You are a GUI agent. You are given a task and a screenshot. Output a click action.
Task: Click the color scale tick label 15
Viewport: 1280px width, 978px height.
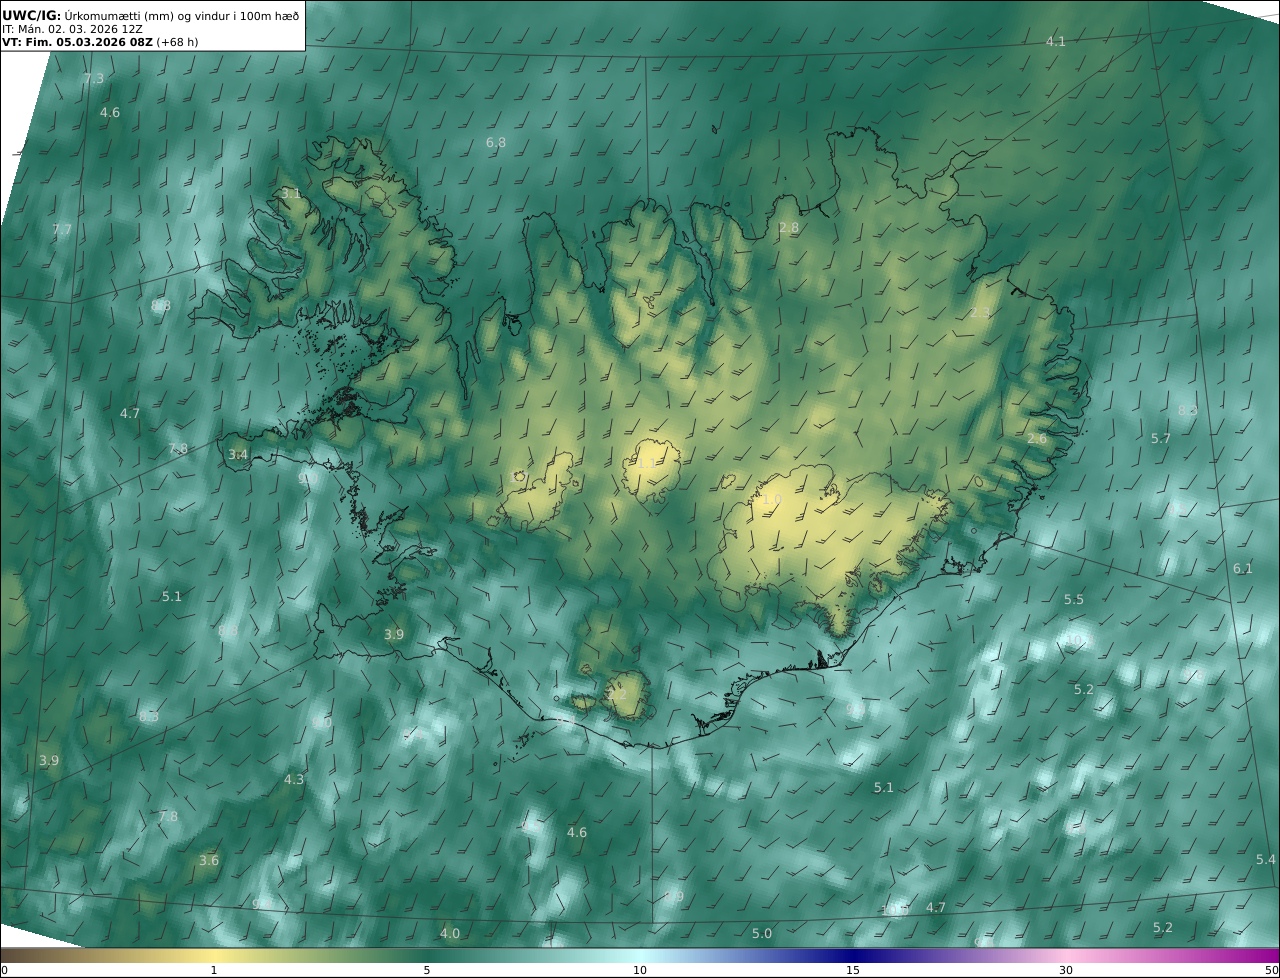click(853, 970)
